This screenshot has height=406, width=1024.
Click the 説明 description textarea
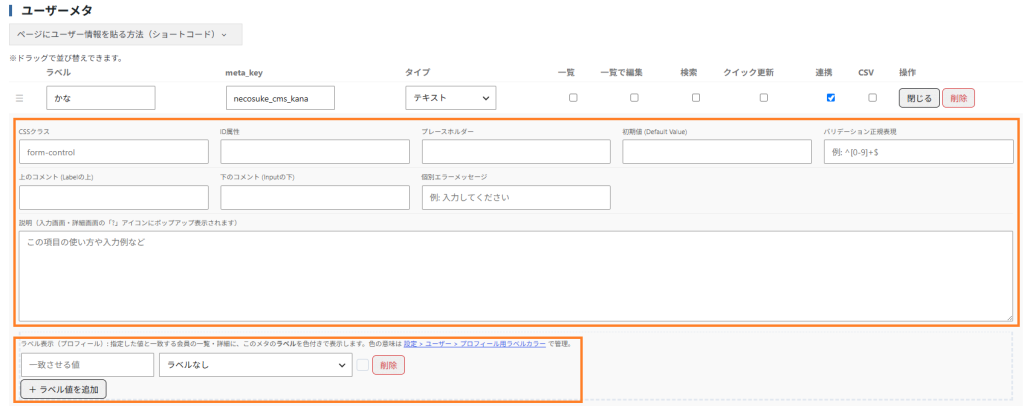pyautogui.click(x=517, y=276)
